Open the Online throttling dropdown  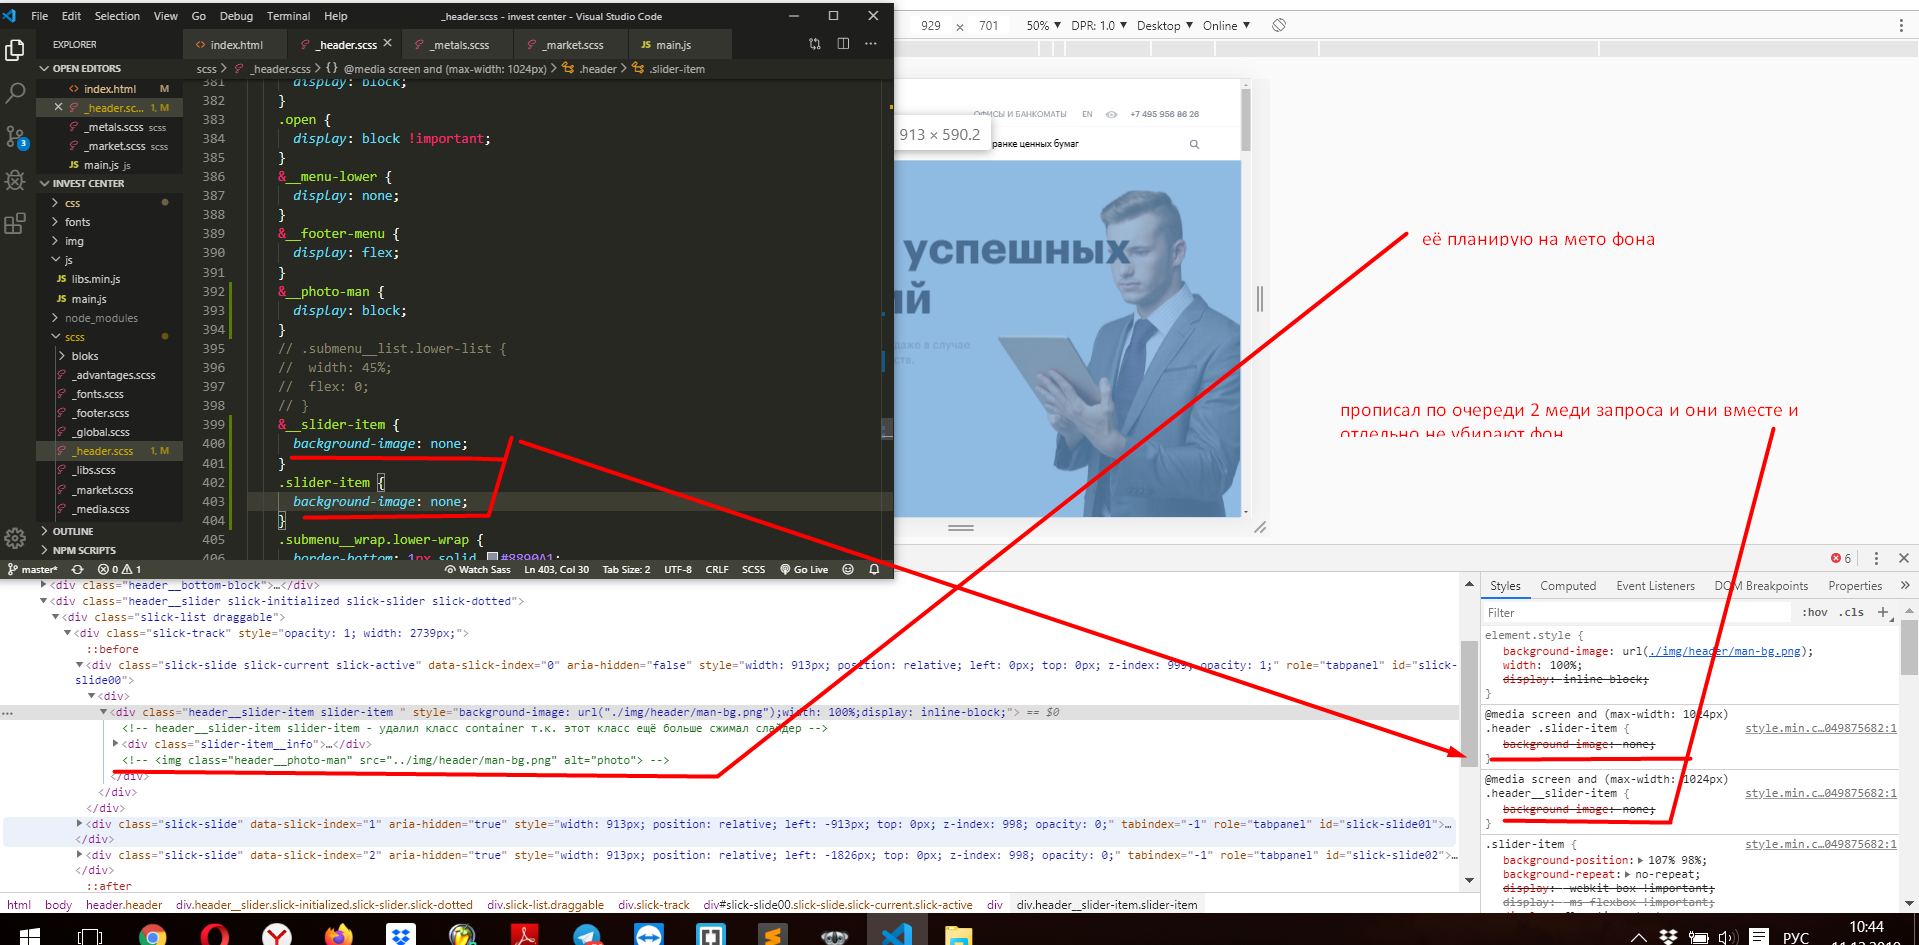pyautogui.click(x=1226, y=25)
